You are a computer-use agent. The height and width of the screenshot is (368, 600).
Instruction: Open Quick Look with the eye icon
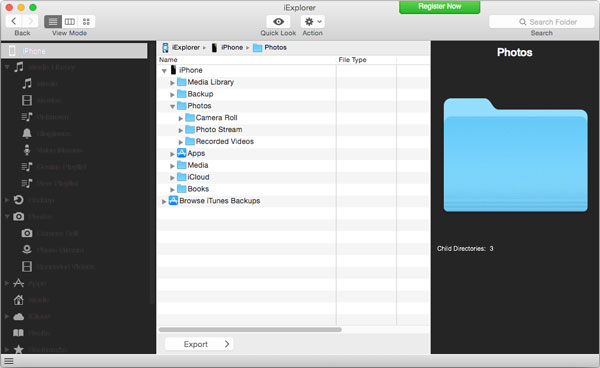click(x=278, y=22)
